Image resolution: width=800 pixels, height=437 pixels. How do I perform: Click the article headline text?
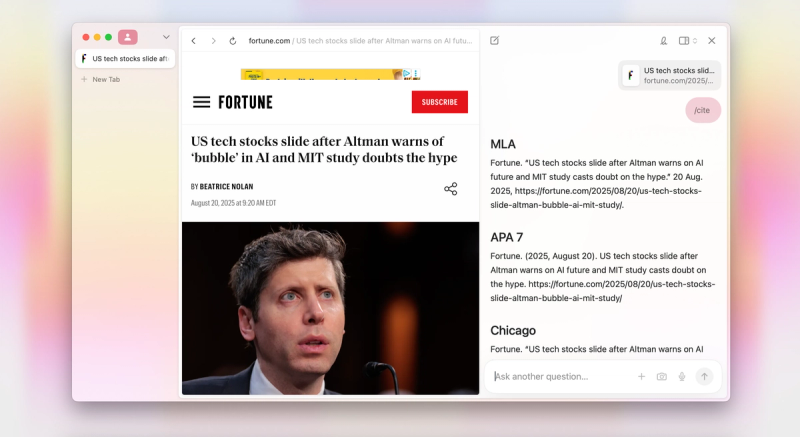tap(324, 149)
